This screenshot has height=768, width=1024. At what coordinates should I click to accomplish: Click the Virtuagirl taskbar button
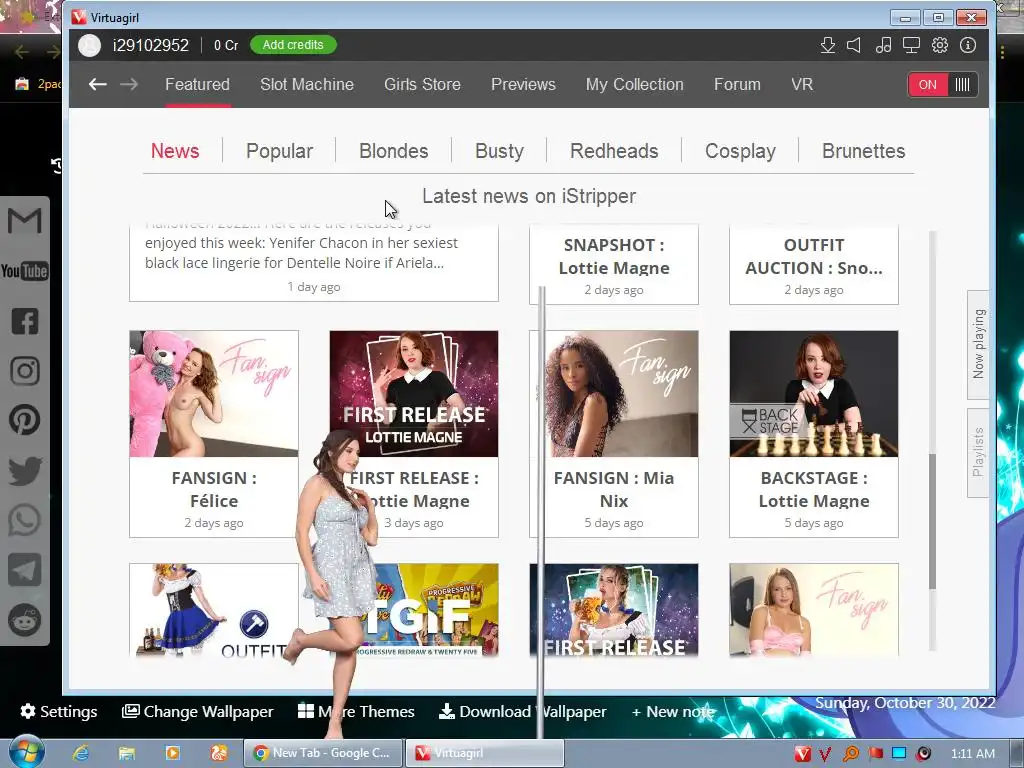[x=485, y=753]
